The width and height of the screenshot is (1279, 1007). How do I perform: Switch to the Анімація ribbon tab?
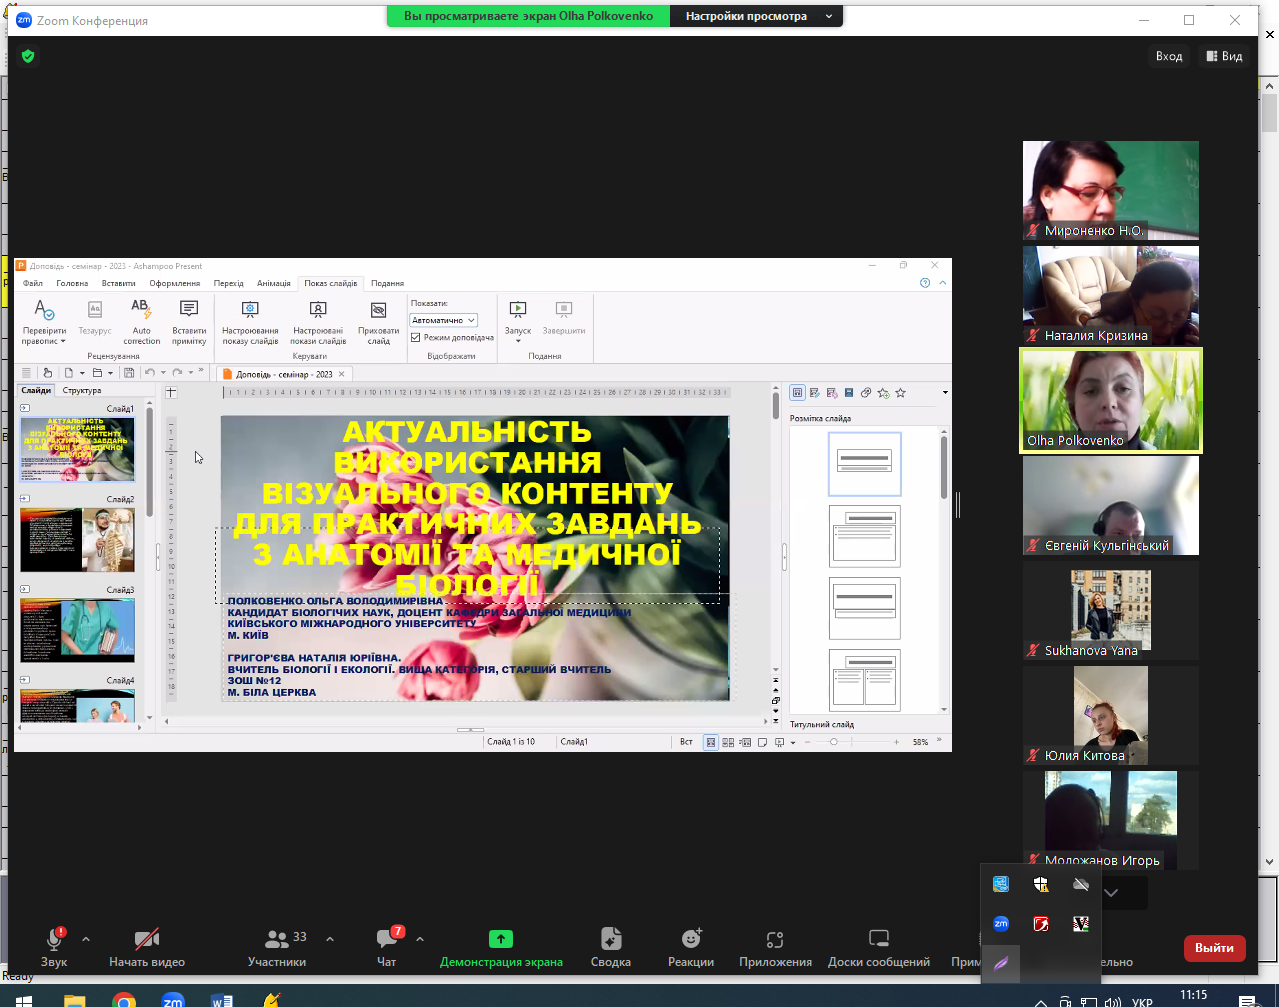(274, 283)
